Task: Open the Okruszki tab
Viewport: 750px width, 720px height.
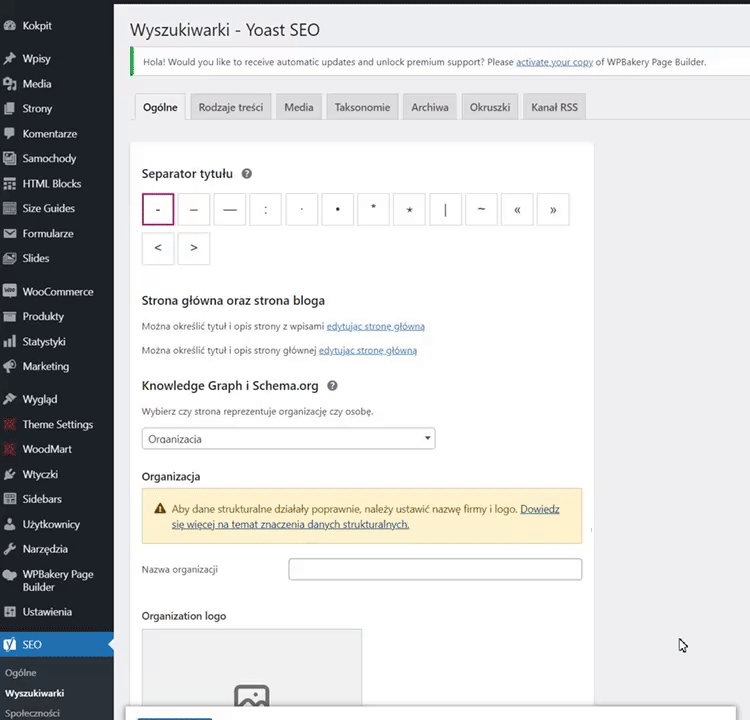Action: tap(490, 107)
